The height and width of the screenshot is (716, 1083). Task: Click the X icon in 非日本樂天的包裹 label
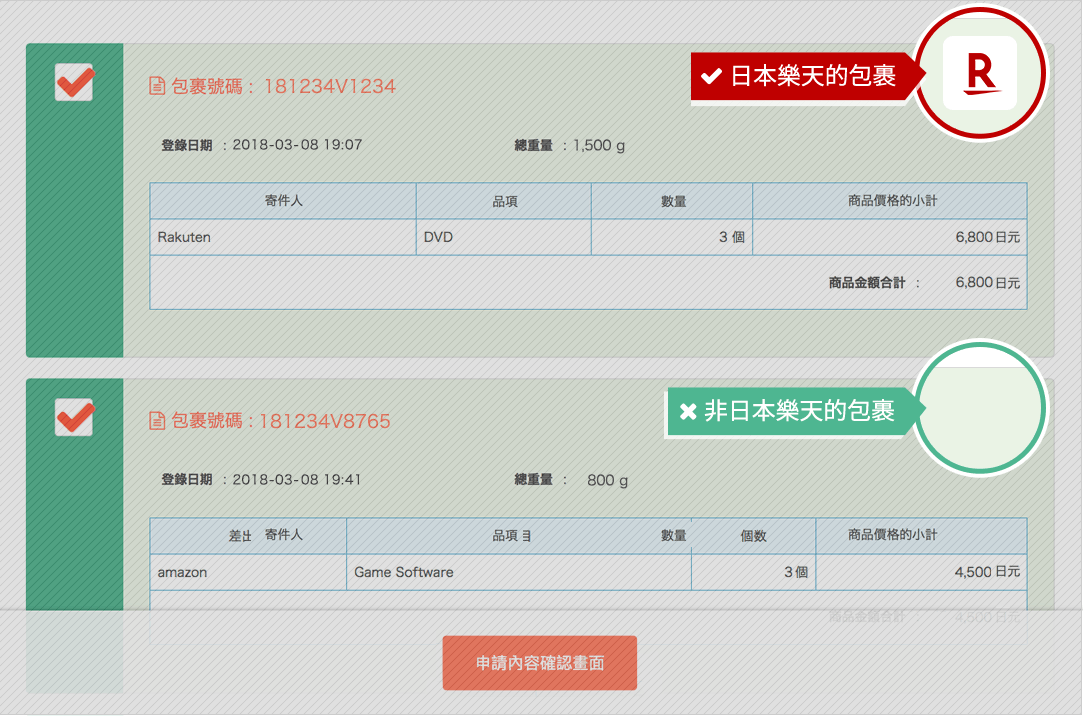tap(688, 412)
